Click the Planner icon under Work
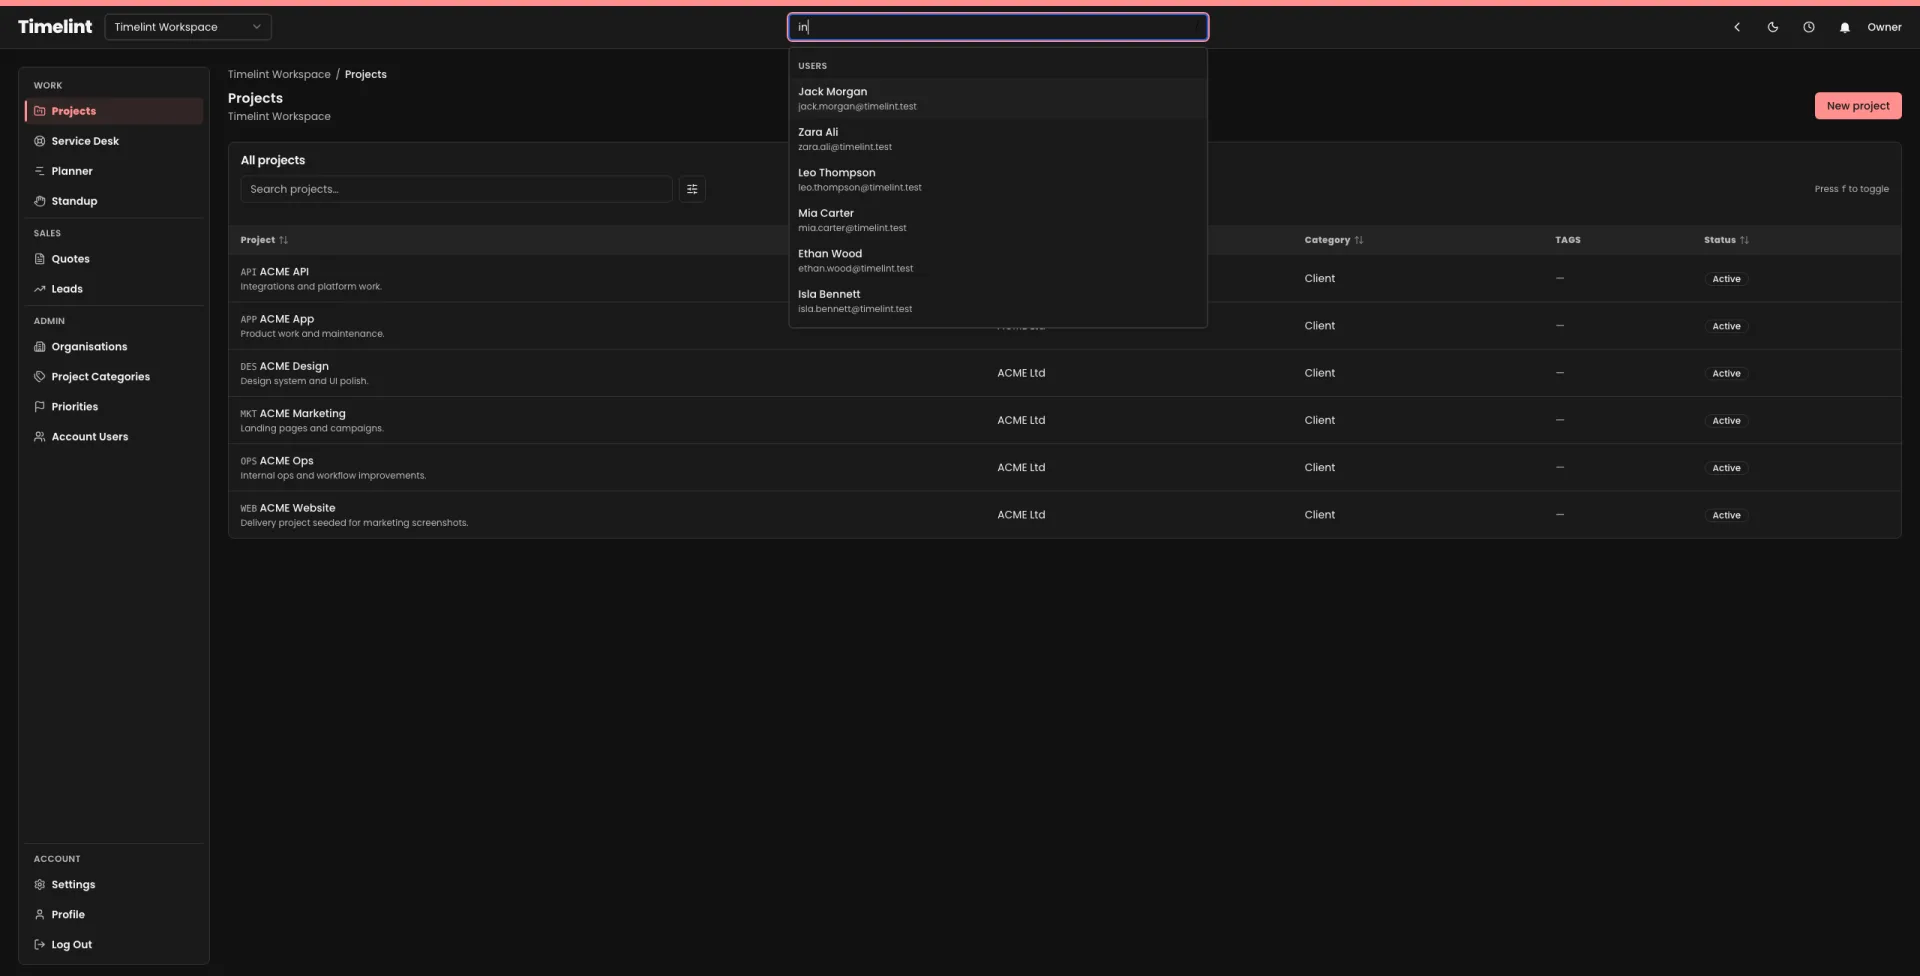The width and height of the screenshot is (1920, 976). tap(40, 171)
